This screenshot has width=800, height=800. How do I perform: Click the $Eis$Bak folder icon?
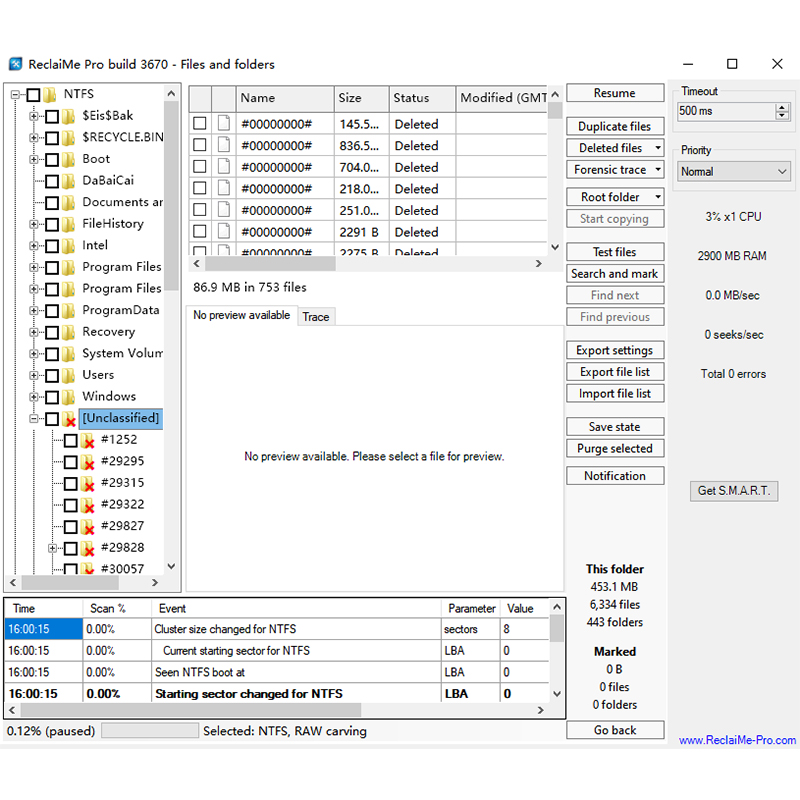(x=68, y=116)
